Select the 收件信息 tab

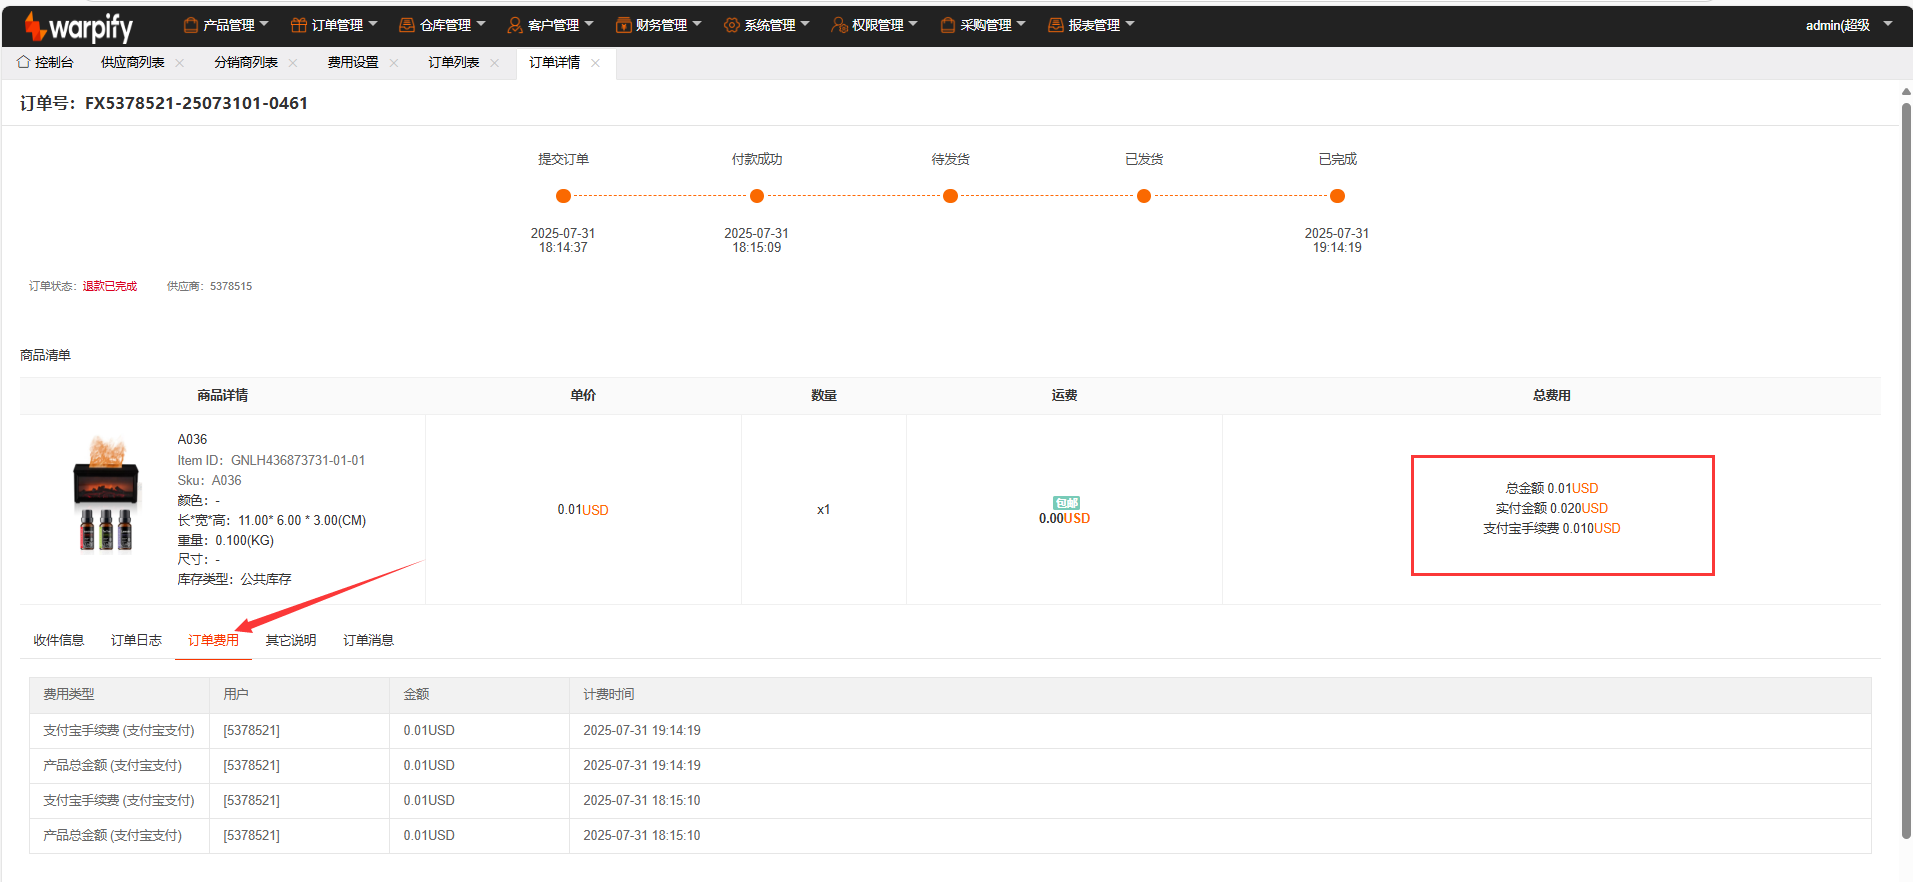click(59, 640)
